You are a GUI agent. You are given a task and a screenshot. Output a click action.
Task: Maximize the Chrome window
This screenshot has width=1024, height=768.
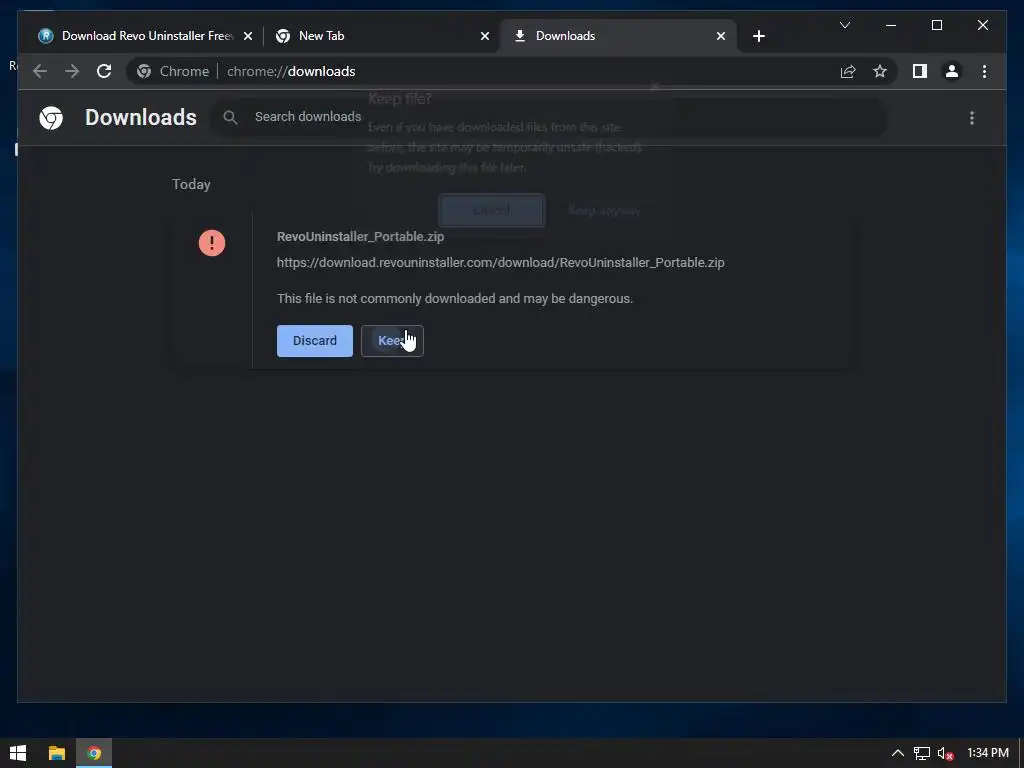(936, 25)
